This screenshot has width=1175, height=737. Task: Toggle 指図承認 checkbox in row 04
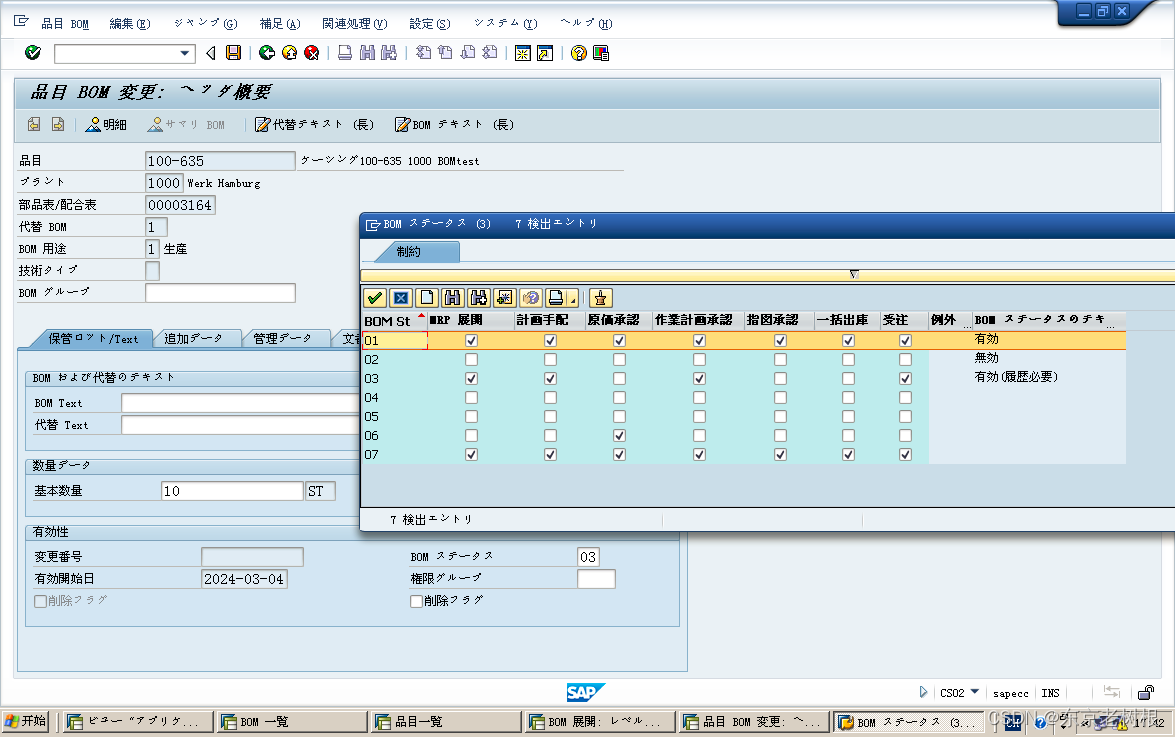coord(780,398)
